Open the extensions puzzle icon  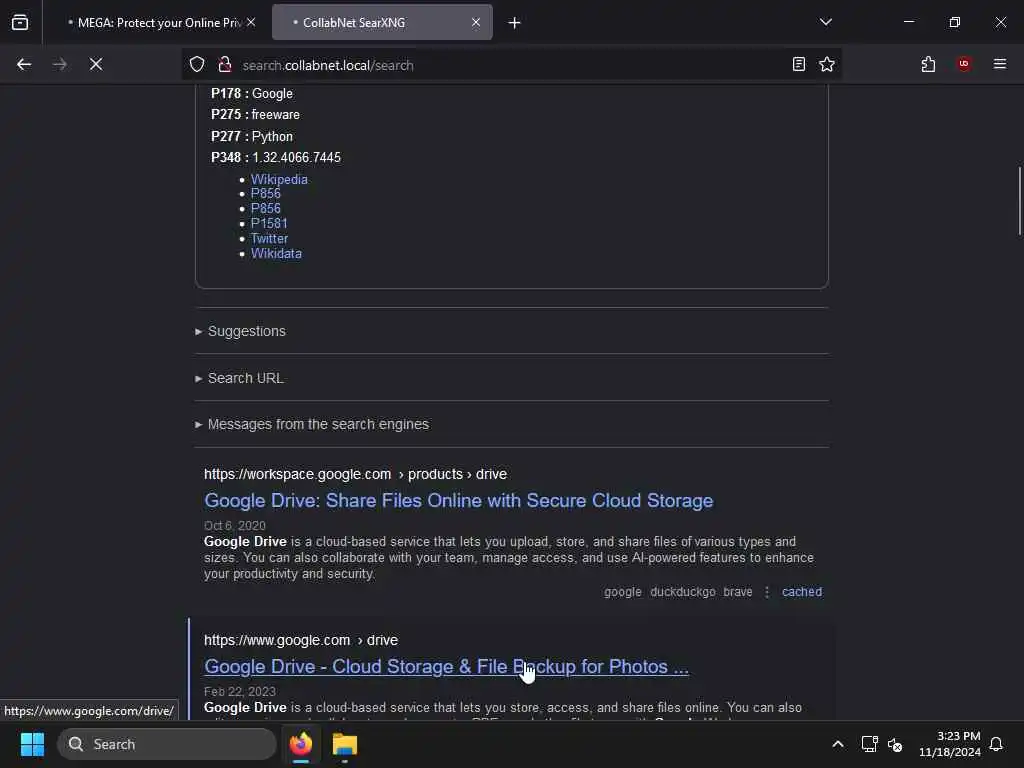(929, 64)
